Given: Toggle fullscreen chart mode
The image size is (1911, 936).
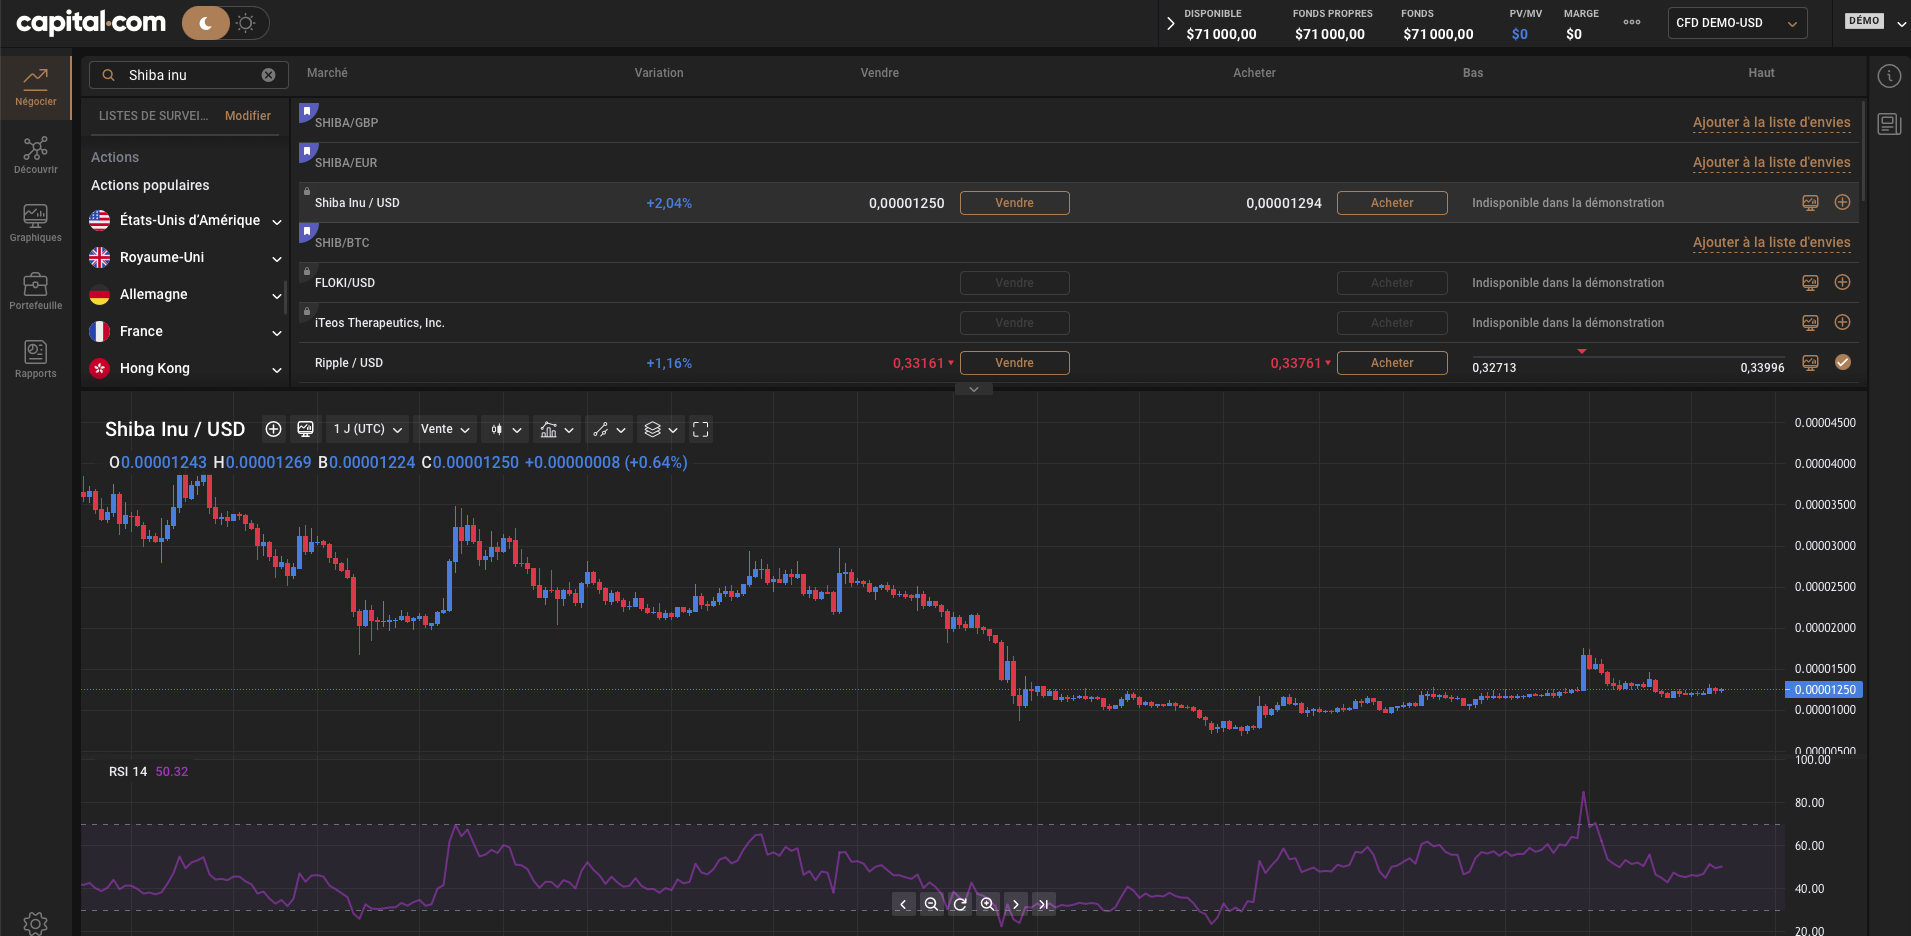Looking at the screenshot, I should tap(701, 429).
